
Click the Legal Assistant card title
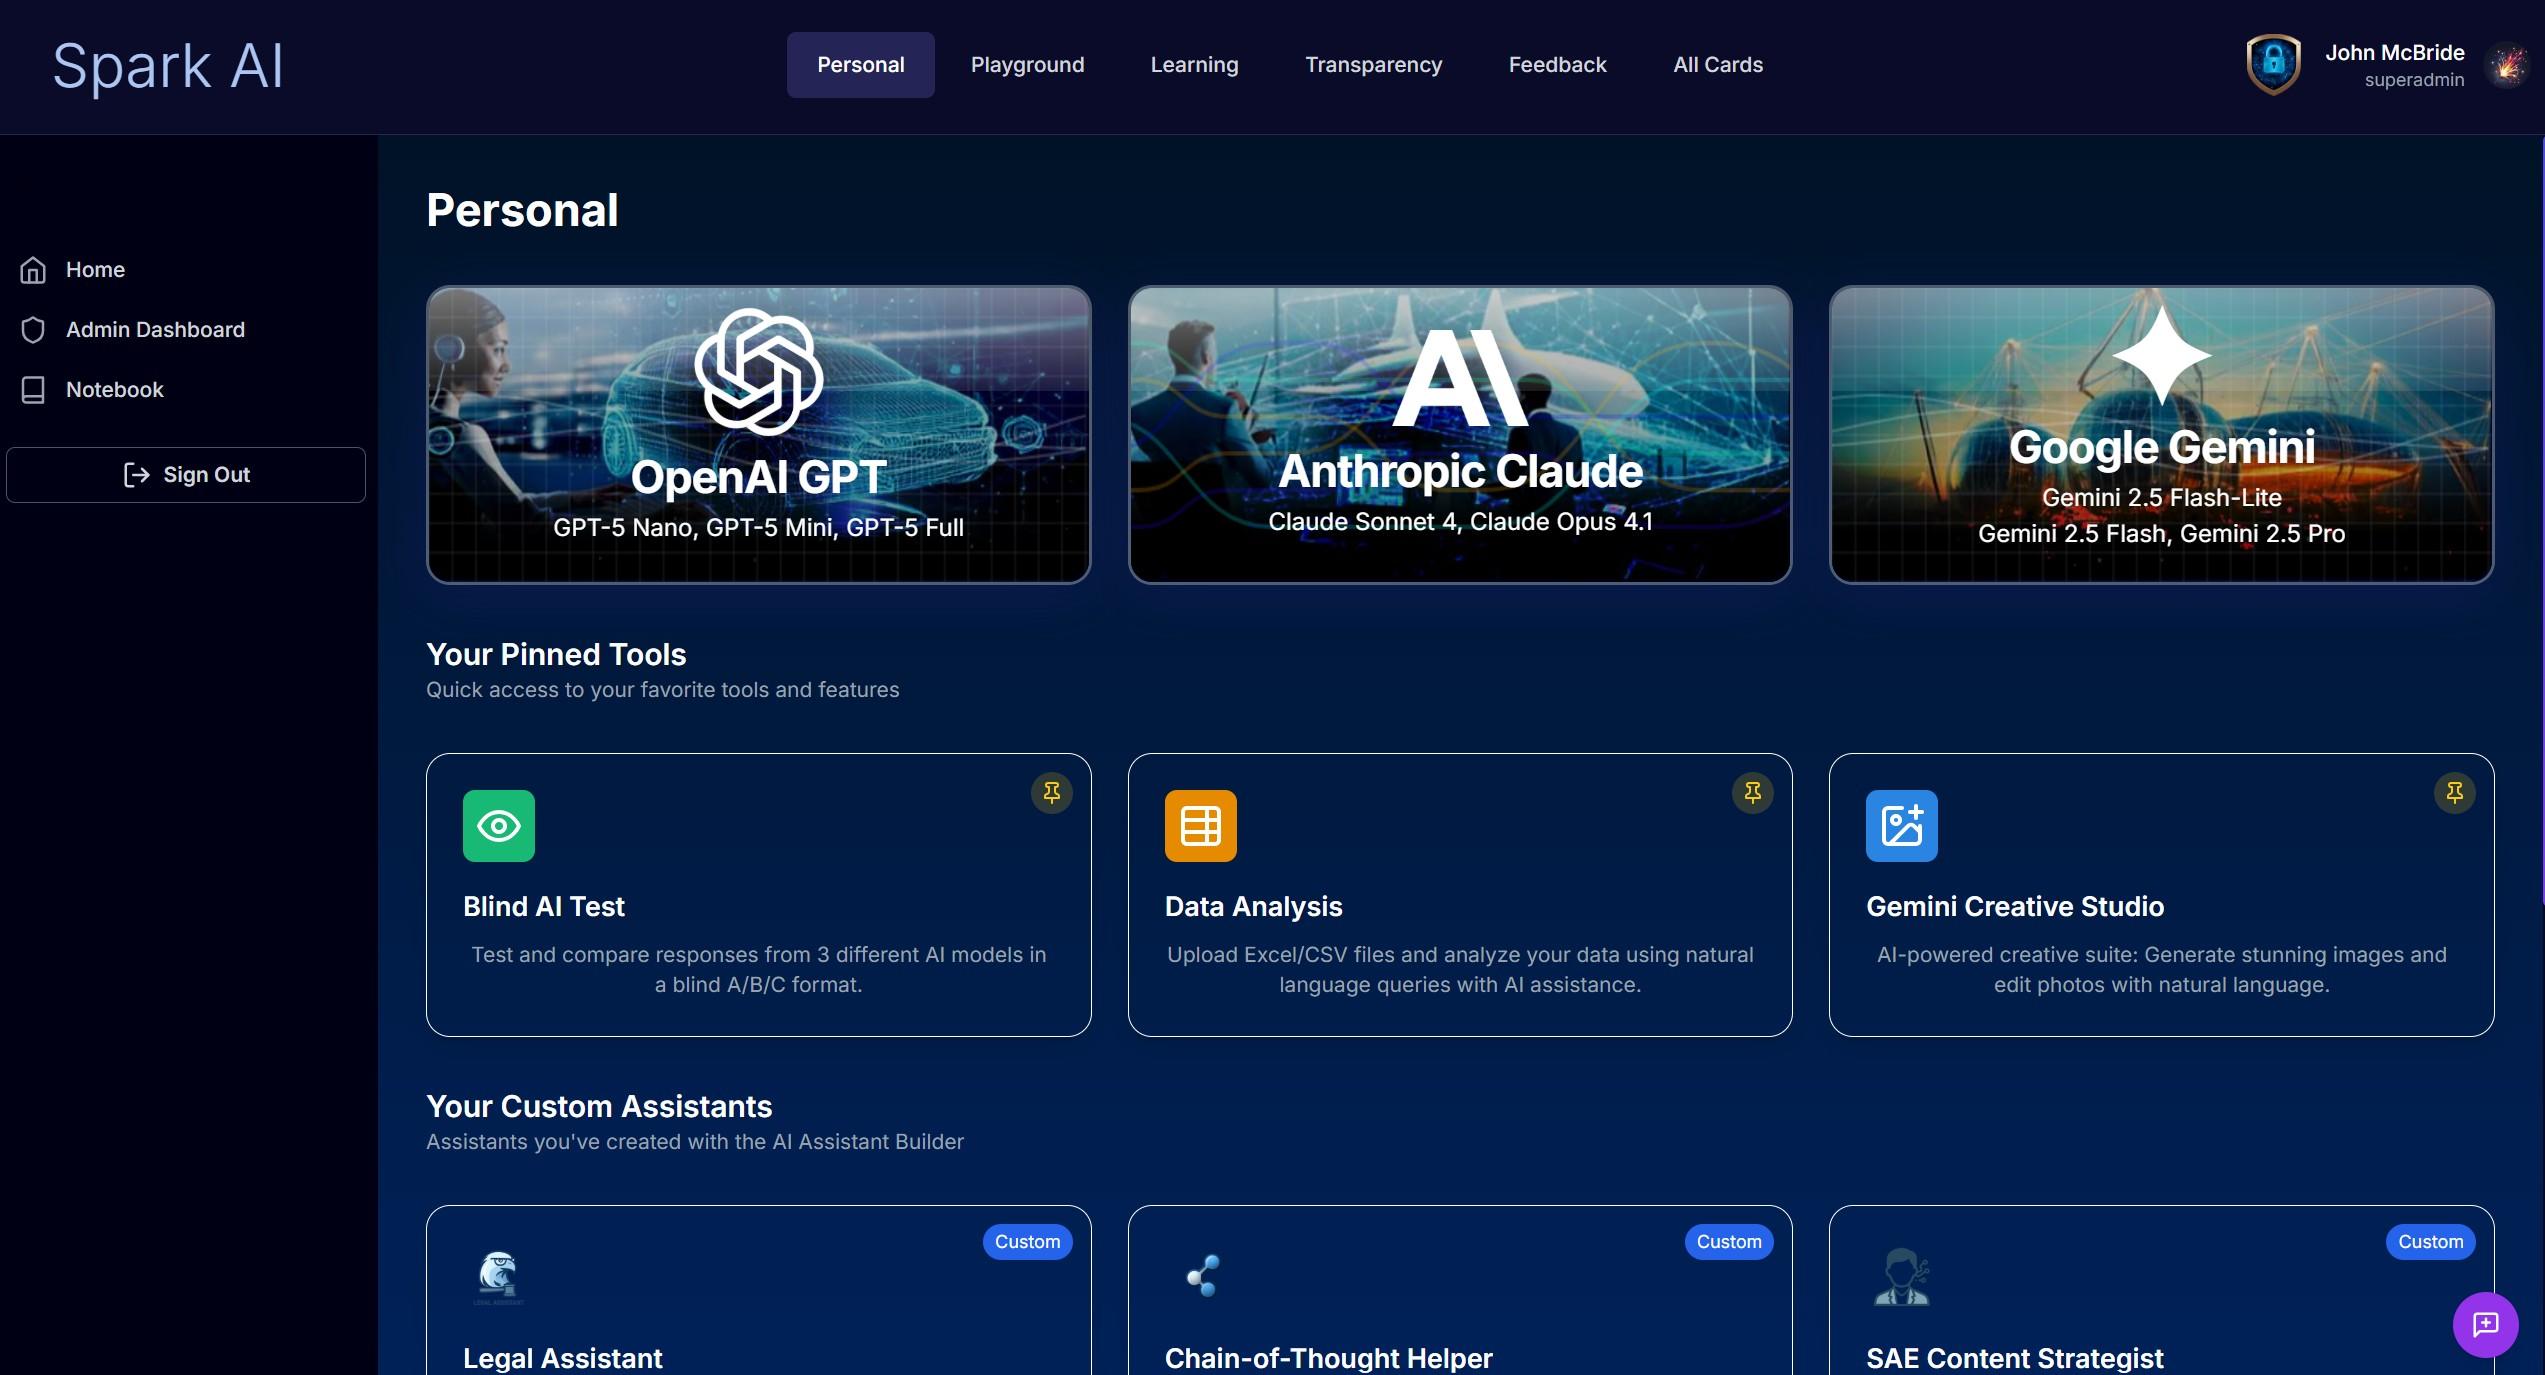click(562, 1358)
